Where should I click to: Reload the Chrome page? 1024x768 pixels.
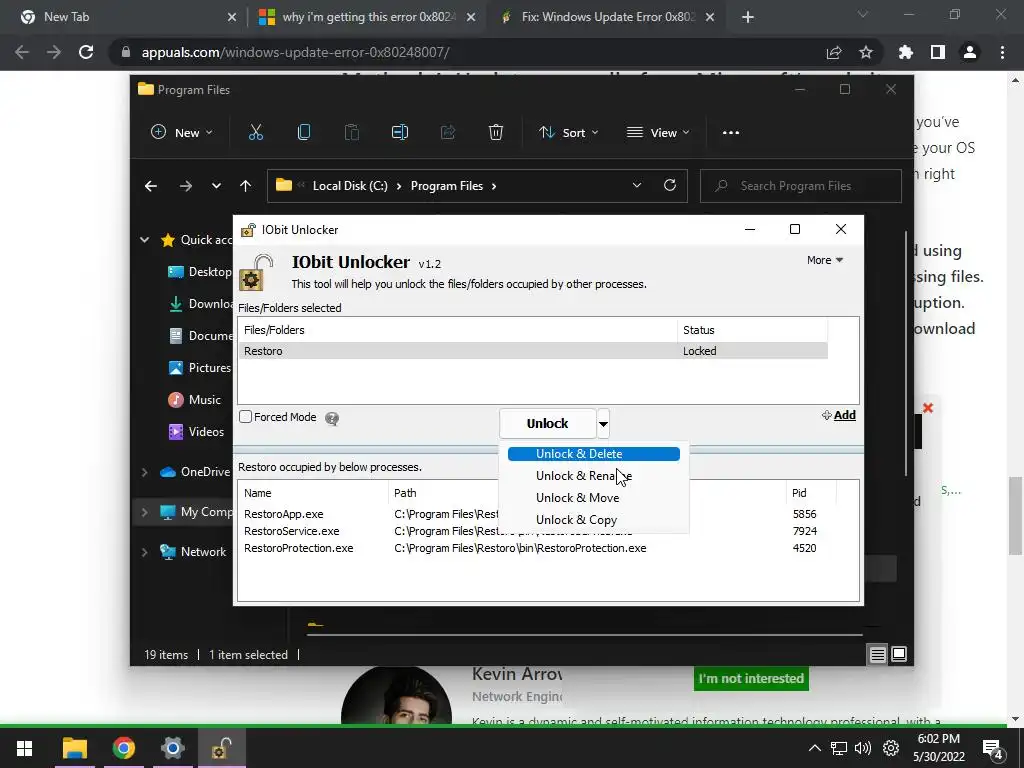[86, 52]
